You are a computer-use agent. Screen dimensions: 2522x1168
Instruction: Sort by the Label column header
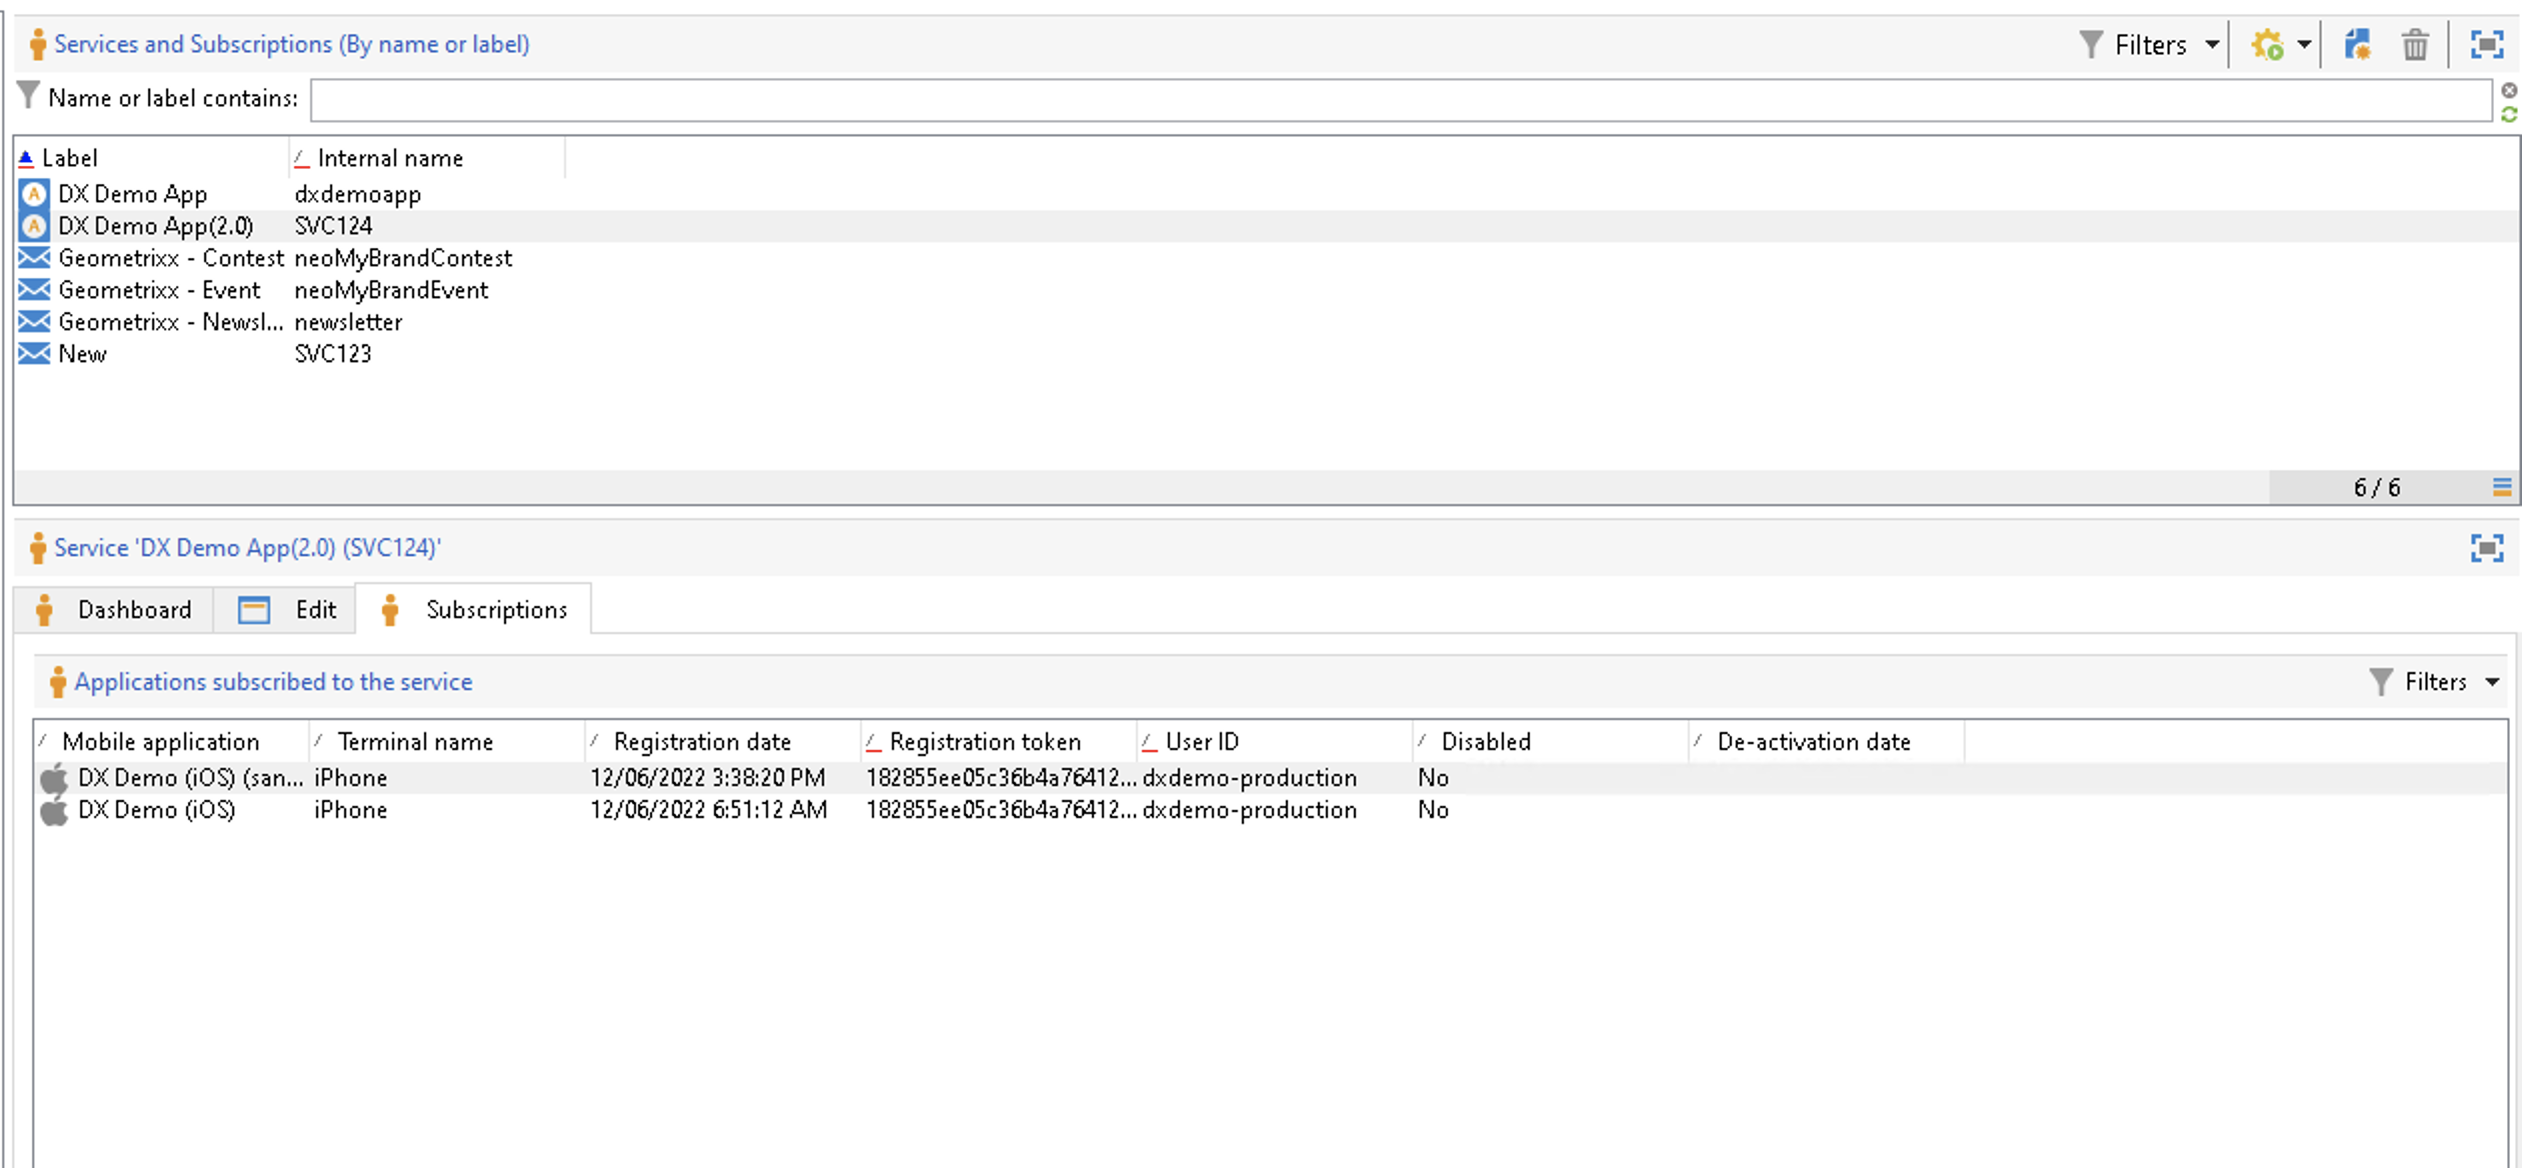click(152, 158)
